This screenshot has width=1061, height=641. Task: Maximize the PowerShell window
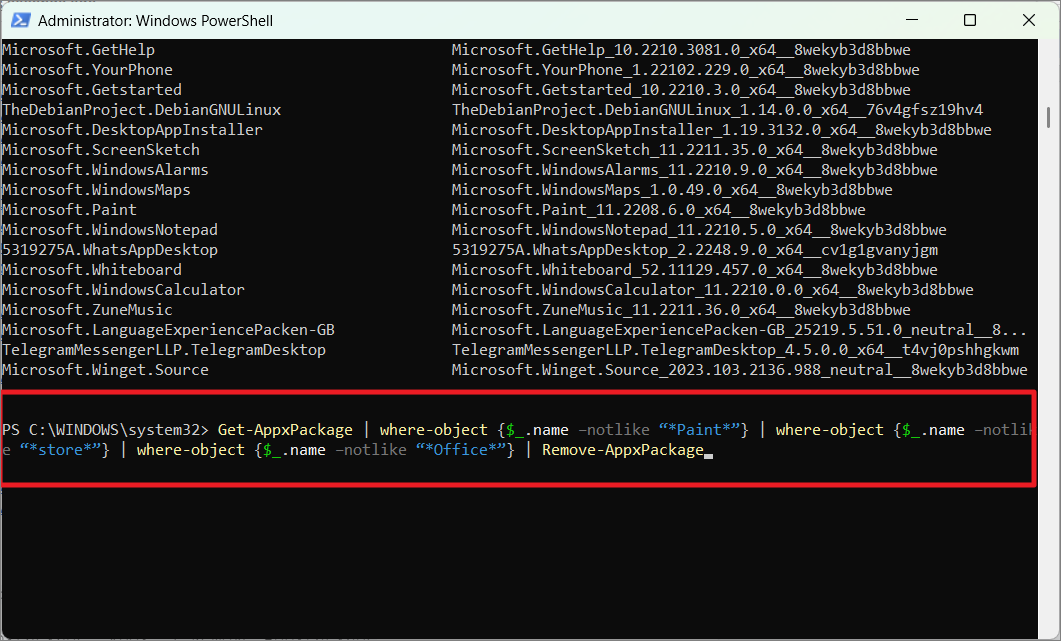pyautogui.click(x=970, y=20)
